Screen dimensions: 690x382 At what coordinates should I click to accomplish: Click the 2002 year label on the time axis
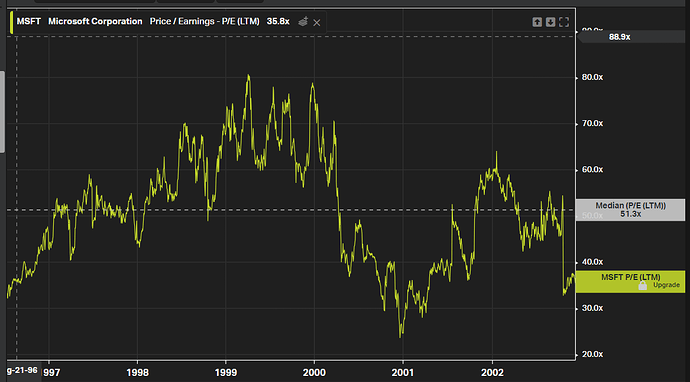492,373
